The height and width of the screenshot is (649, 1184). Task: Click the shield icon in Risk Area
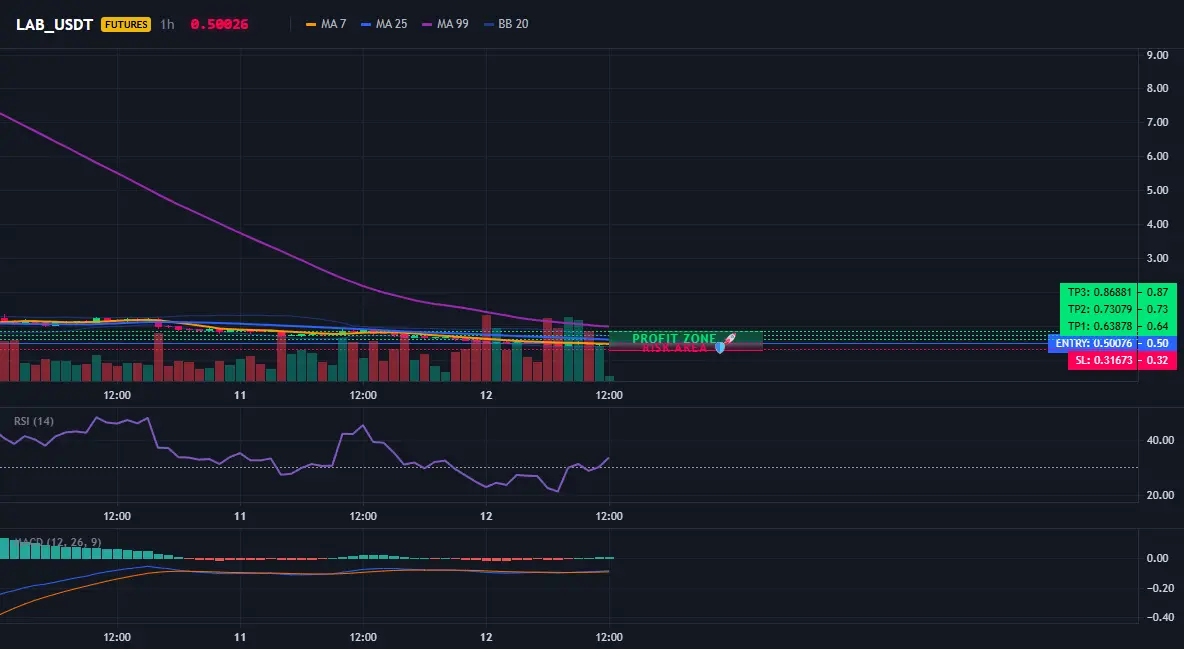click(720, 348)
